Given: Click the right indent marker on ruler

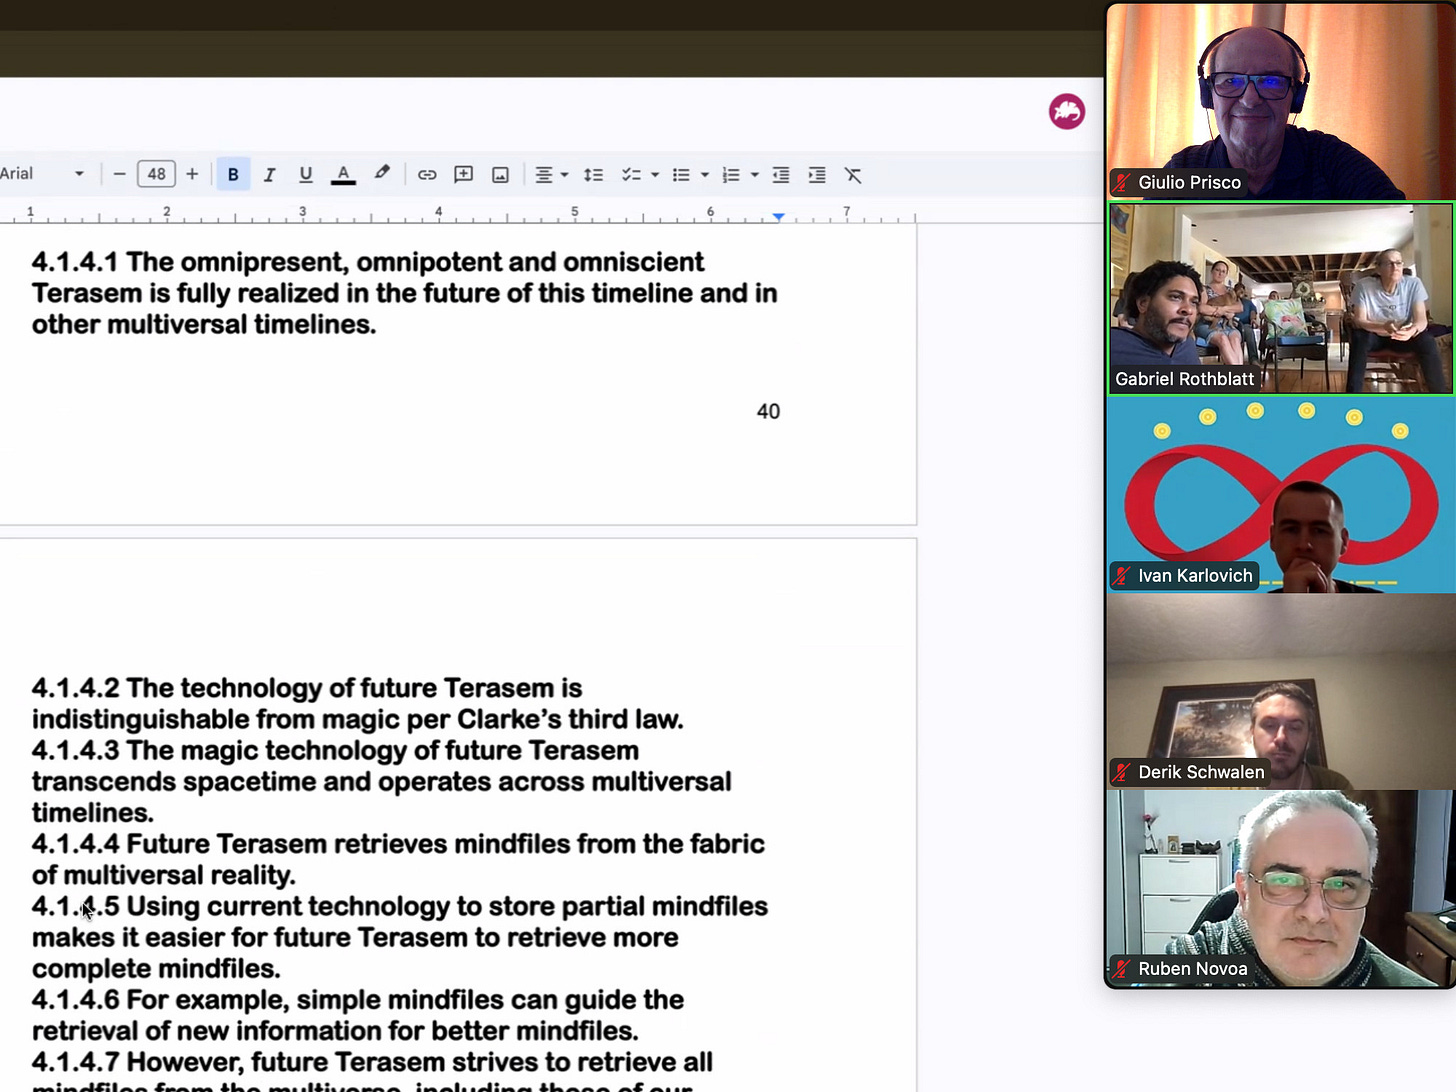Looking at the screenshot, I should coord(778,216).
